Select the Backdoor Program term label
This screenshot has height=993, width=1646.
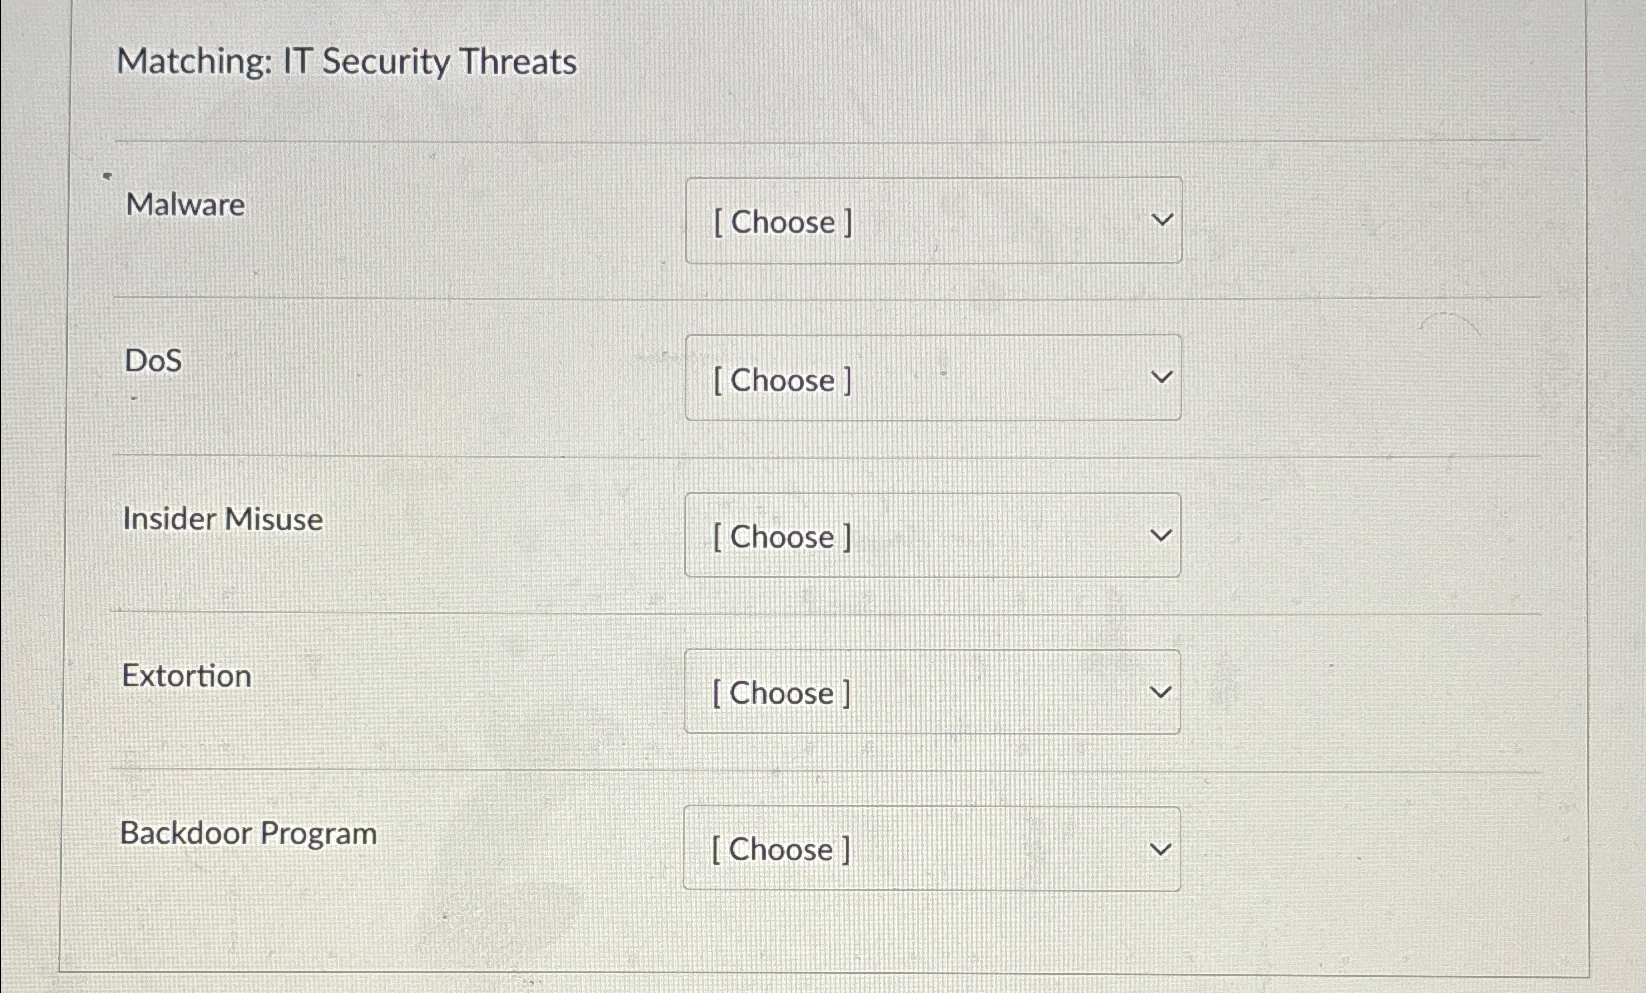[248, 833]
